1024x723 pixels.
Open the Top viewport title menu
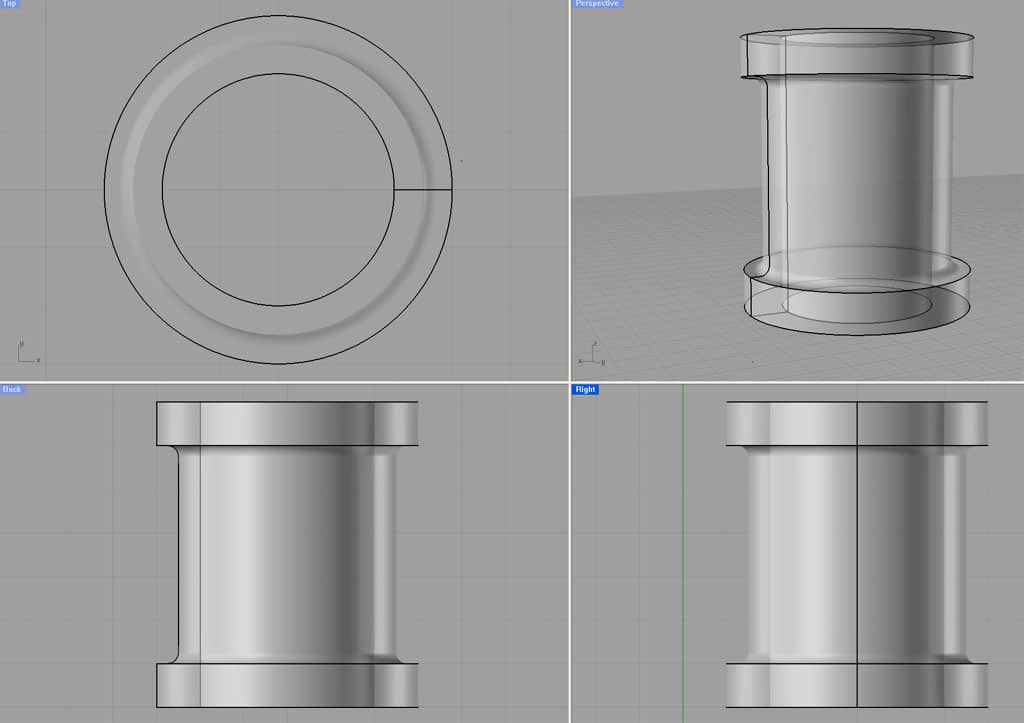point(8,4)
